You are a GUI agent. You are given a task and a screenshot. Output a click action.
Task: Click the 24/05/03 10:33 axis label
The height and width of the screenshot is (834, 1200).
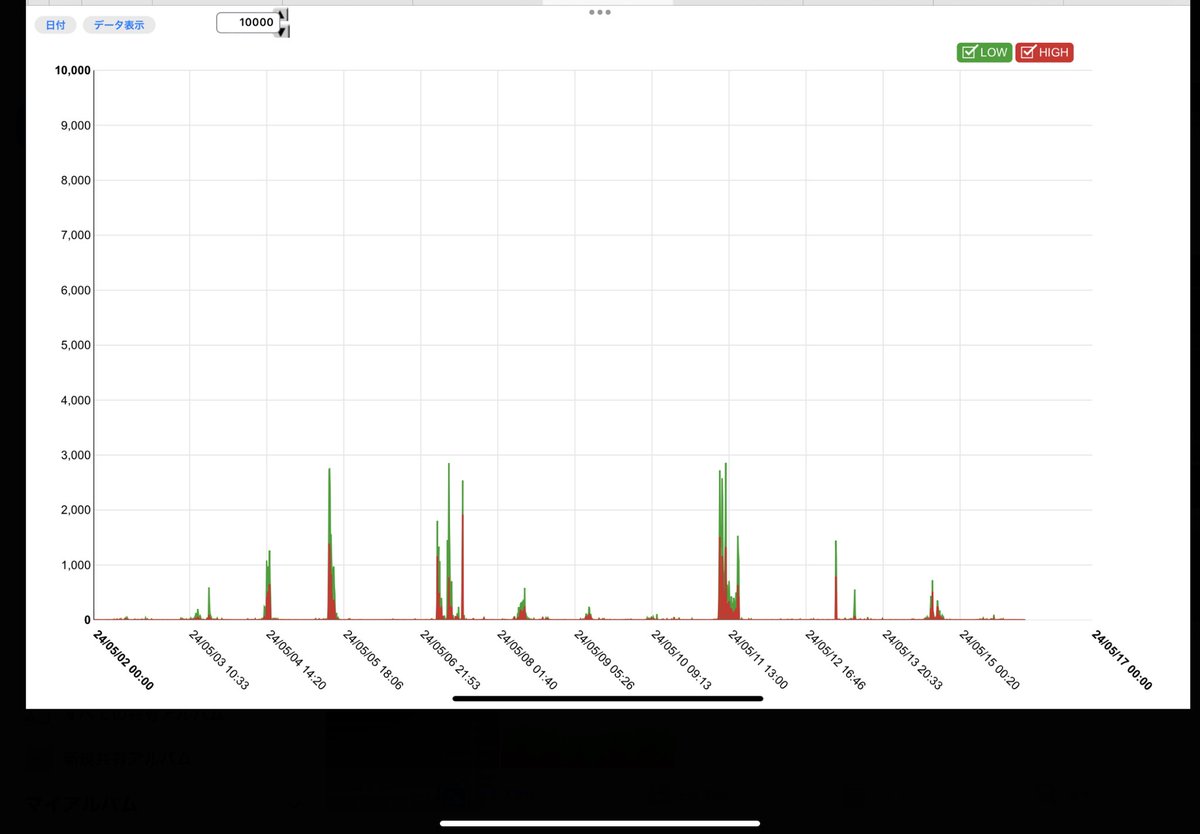pyautogui.click(x=219, y=660)
